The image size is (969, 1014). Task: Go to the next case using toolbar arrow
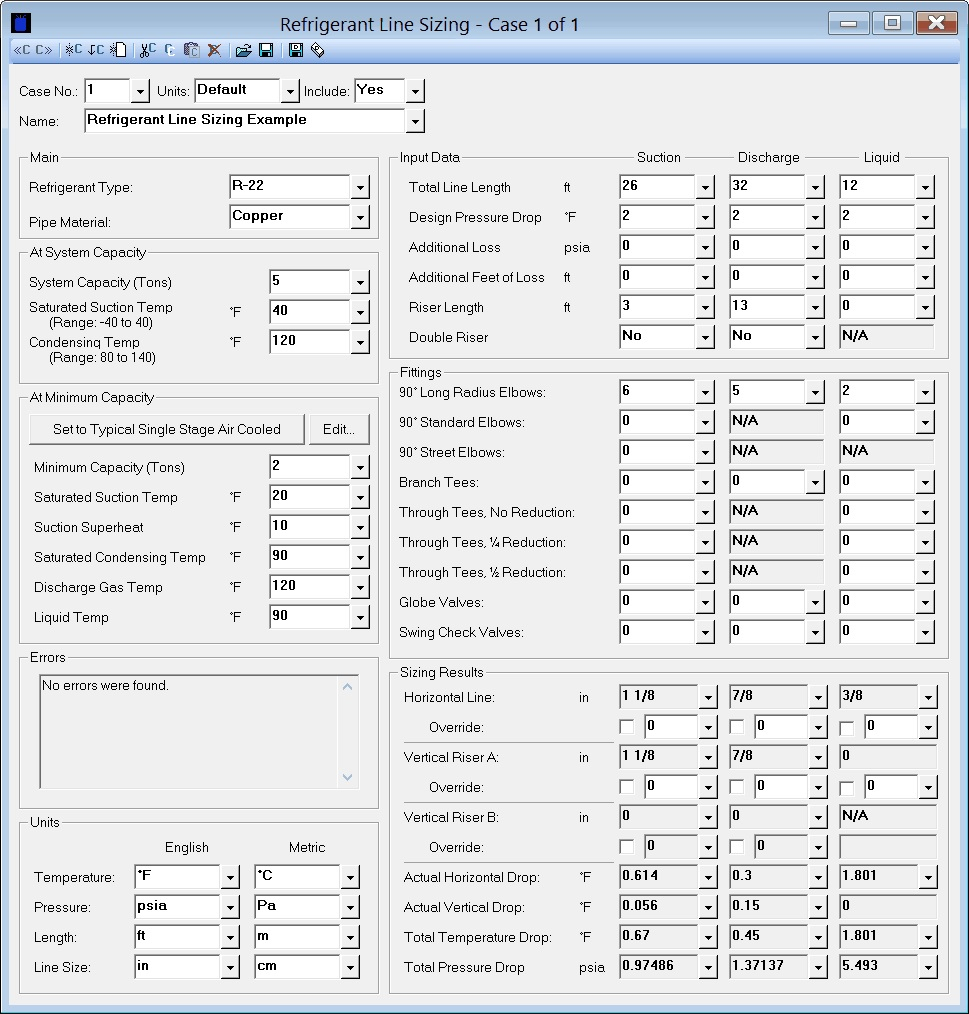[x=44, y=50]
